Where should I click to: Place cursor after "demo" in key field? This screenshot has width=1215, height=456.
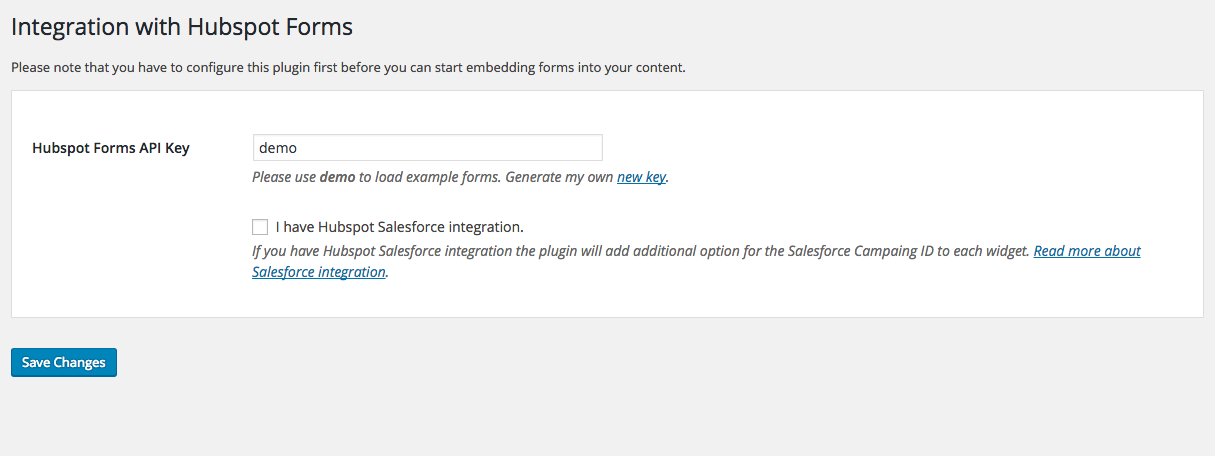(x=299, y=147)
